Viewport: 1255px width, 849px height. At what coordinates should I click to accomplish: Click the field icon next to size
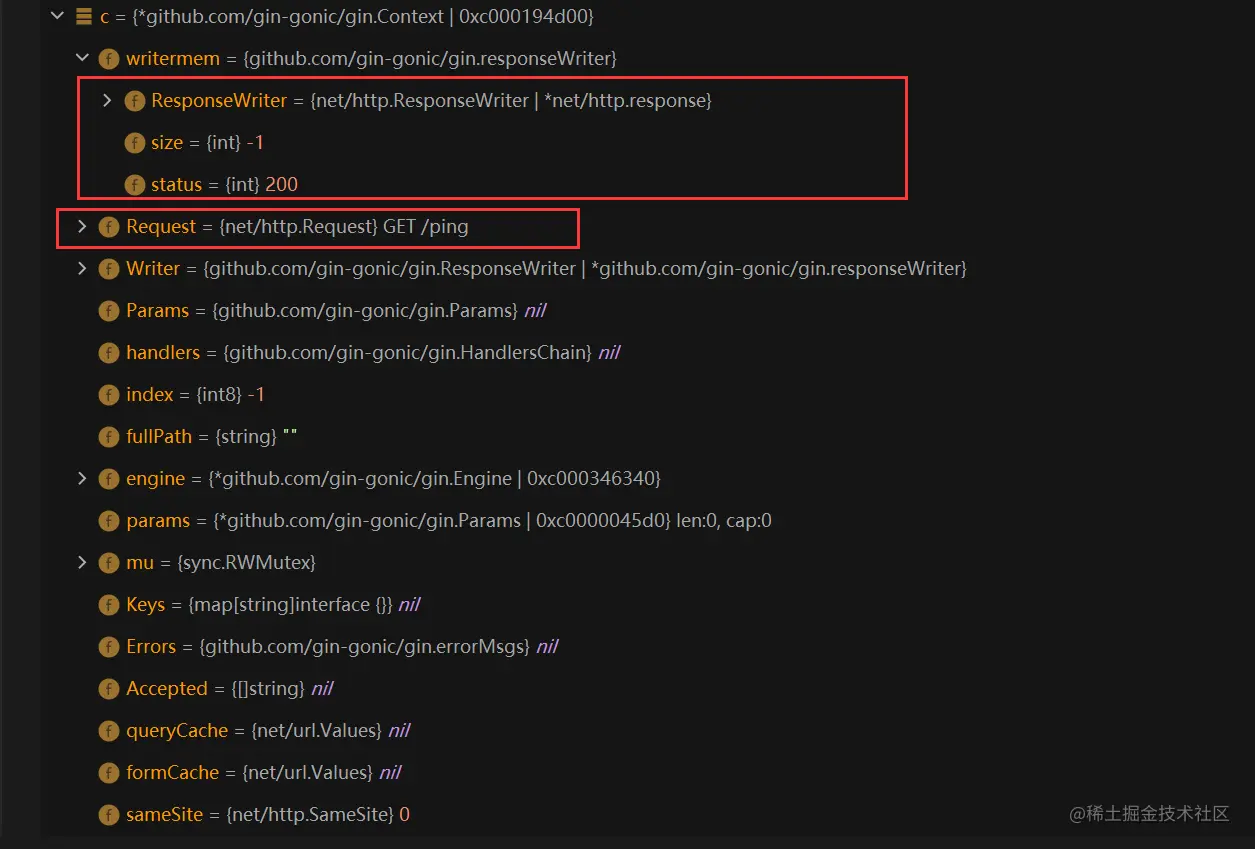(134, 143)
